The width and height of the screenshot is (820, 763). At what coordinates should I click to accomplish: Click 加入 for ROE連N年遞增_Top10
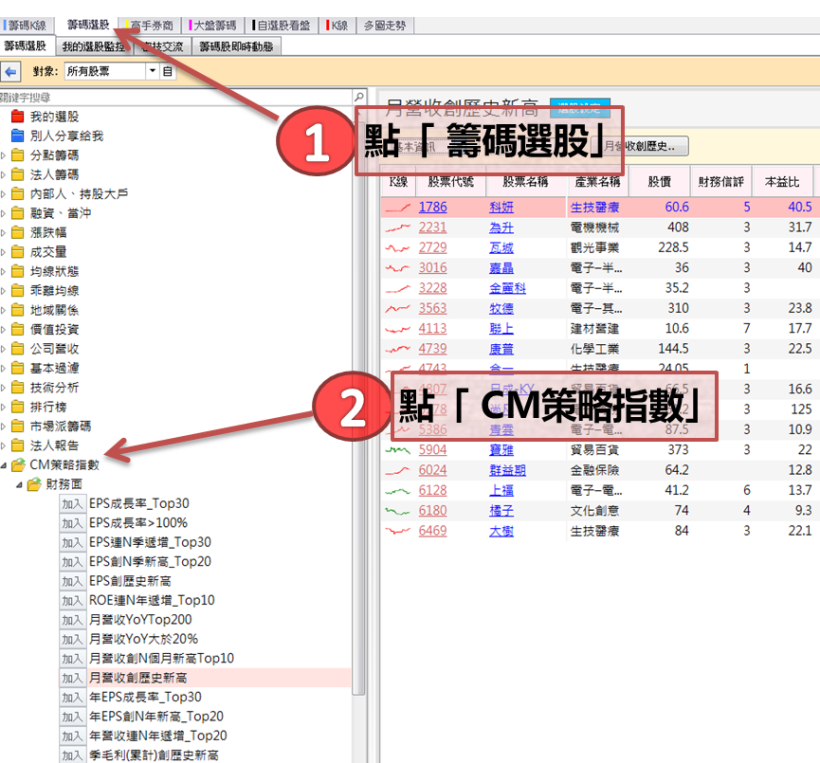click(x=72, y=600)
